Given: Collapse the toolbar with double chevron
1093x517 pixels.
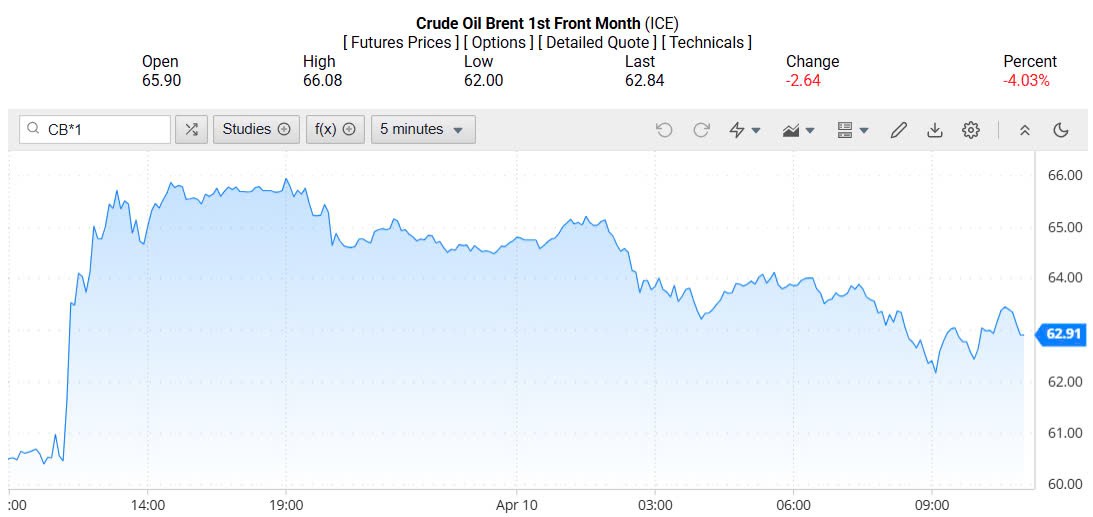Looking at the screenshot, I should [1024, 130].
